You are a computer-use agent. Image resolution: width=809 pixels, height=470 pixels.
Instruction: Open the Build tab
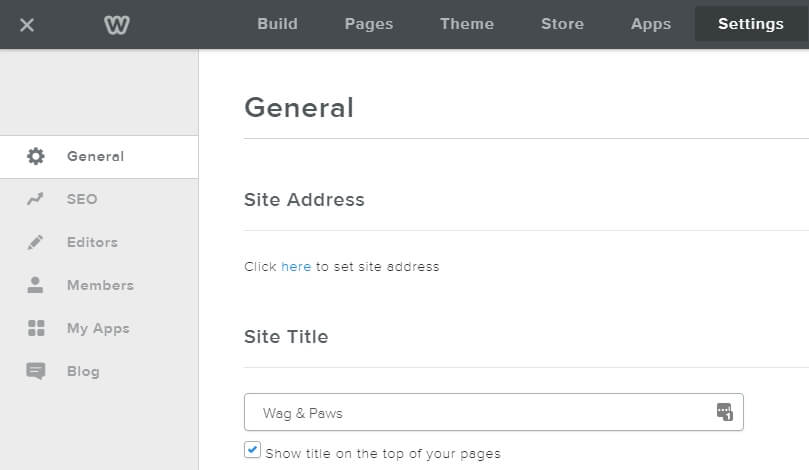click(277, 24)
